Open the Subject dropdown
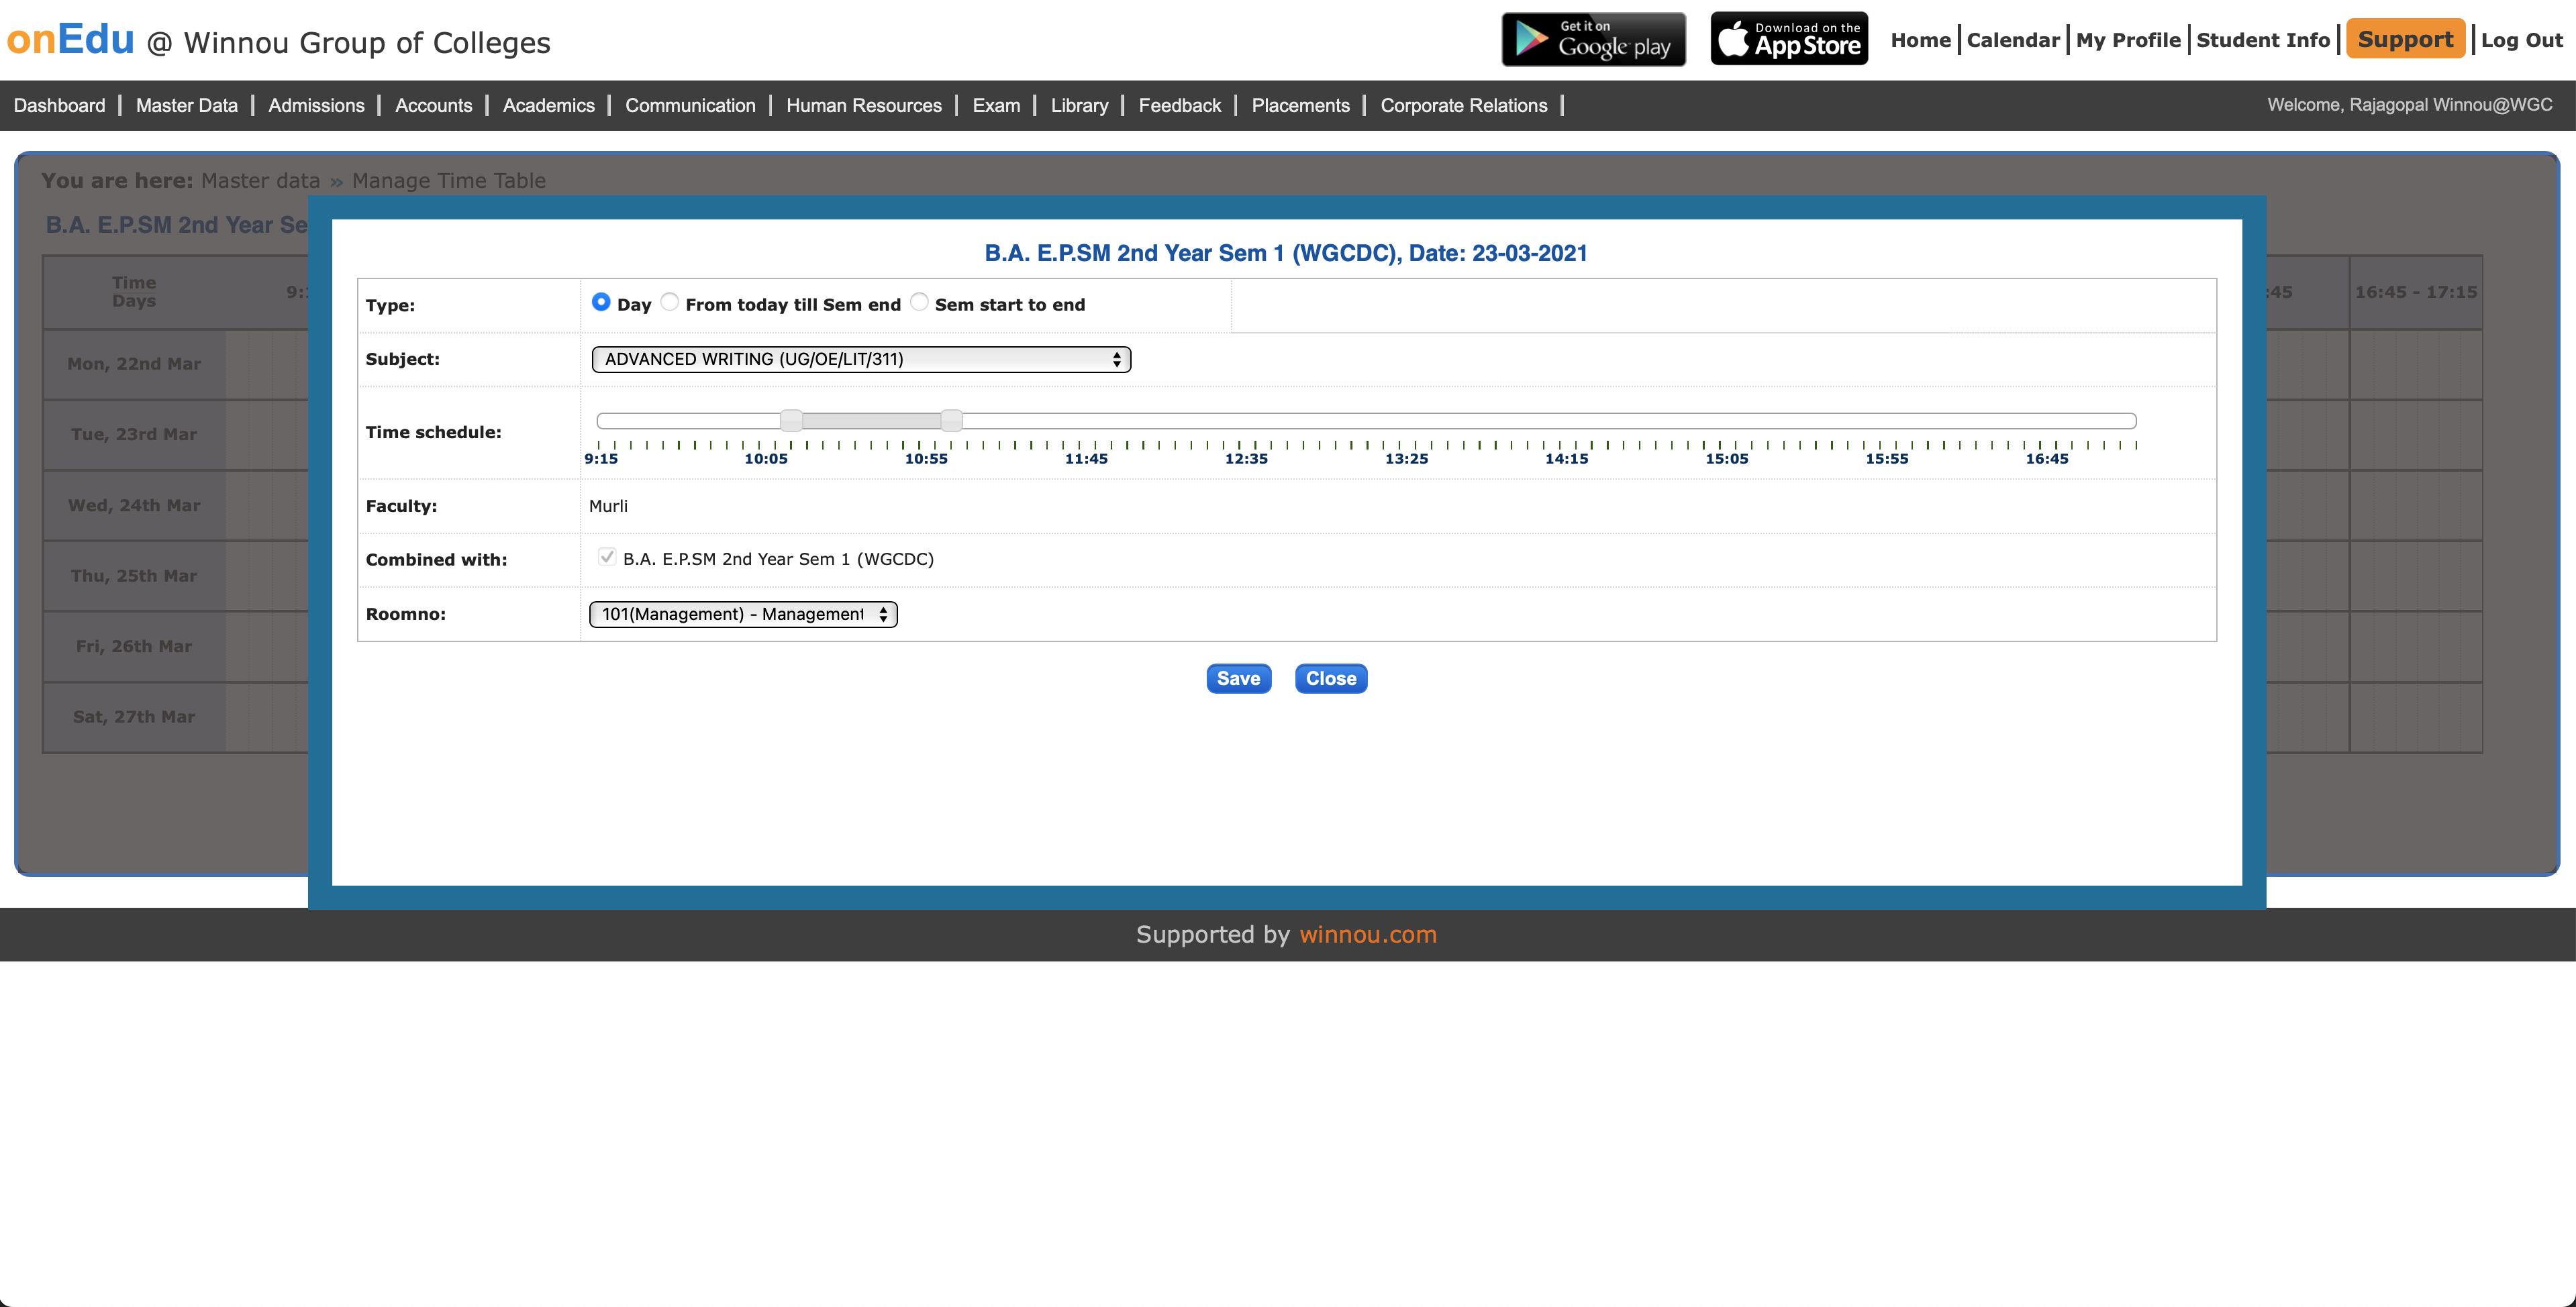The image size is (2576, 1307). click(861, 359)
